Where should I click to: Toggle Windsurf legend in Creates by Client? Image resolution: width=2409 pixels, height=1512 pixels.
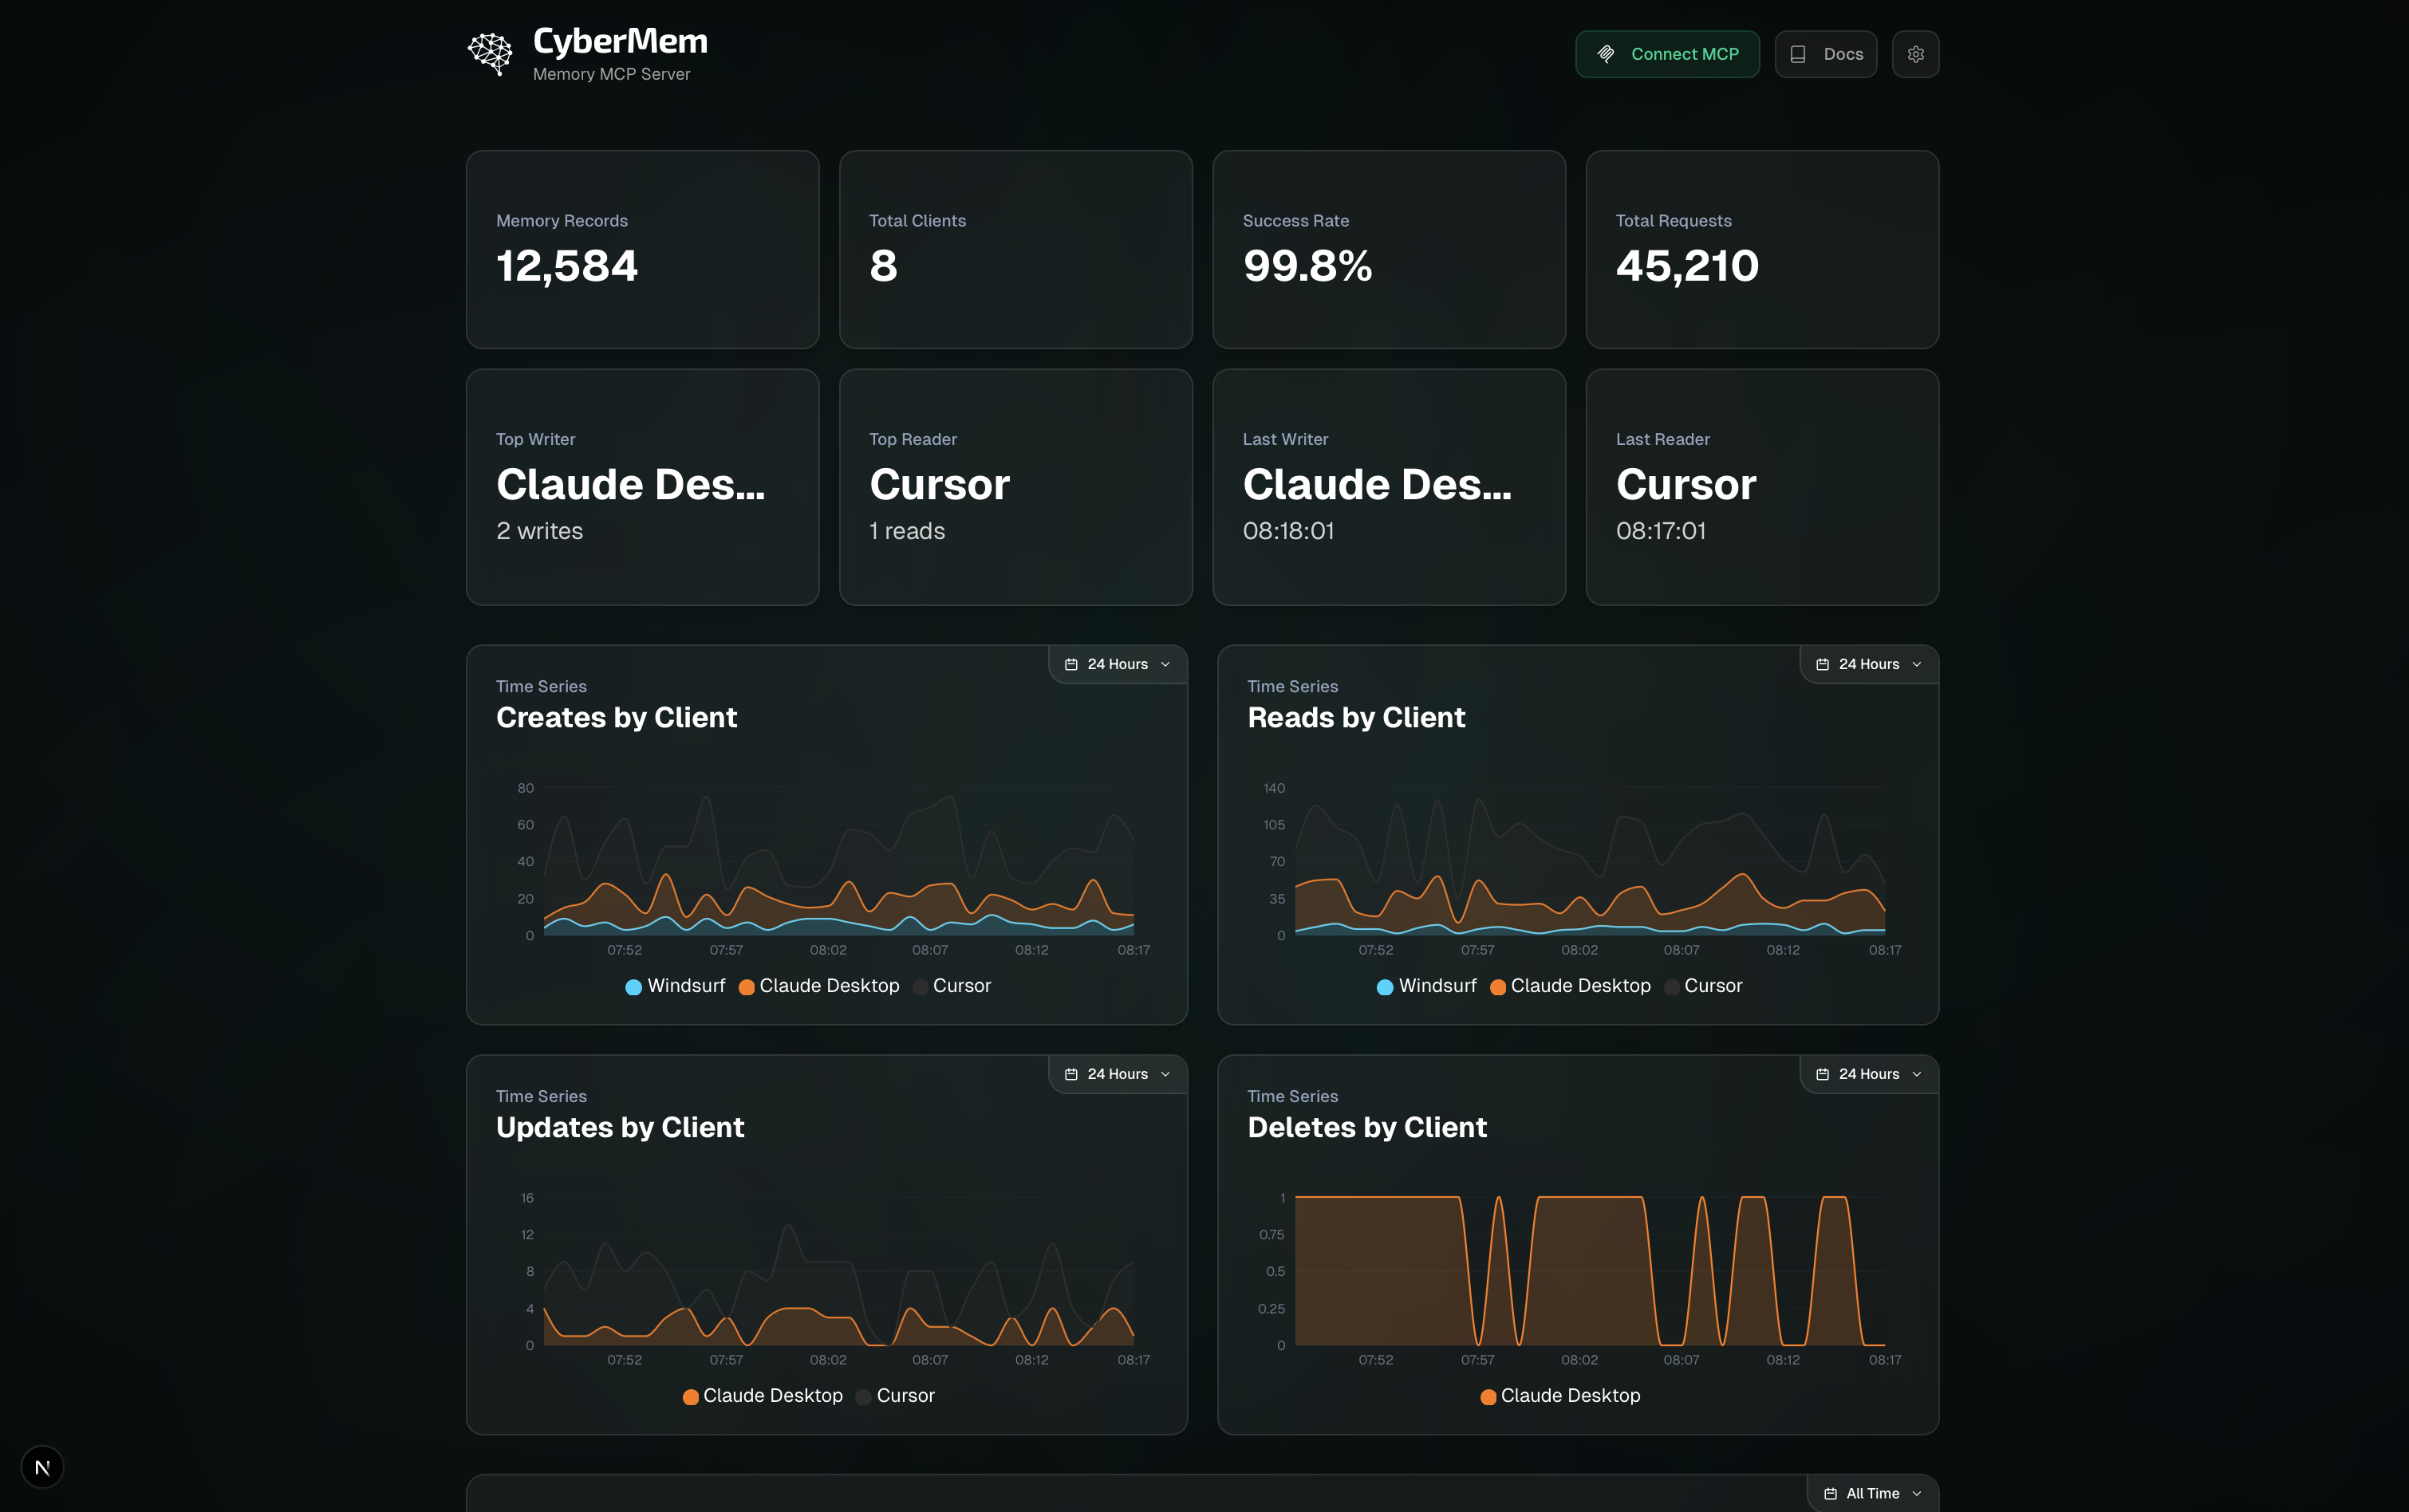(675, 986)
